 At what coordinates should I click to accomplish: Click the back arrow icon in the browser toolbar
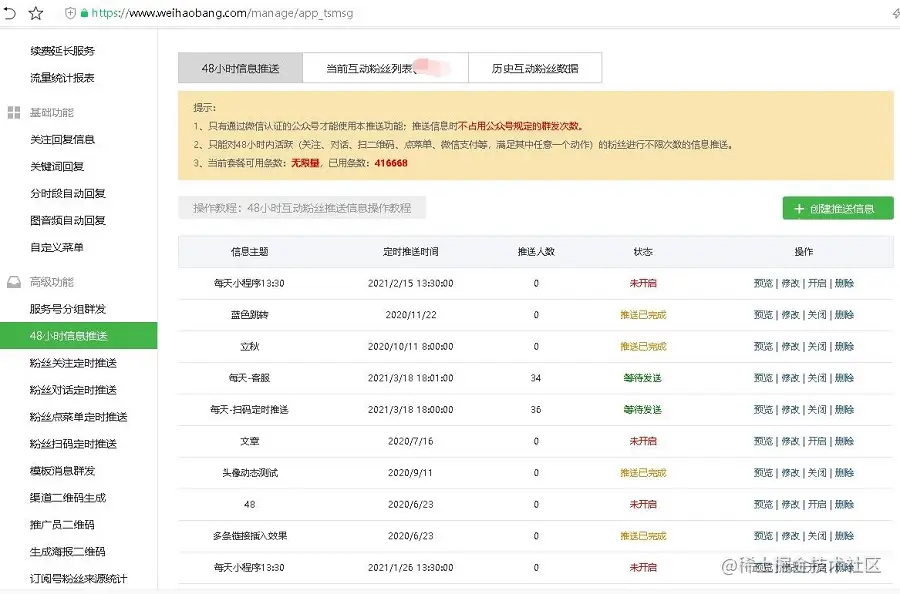pos(10,14)
